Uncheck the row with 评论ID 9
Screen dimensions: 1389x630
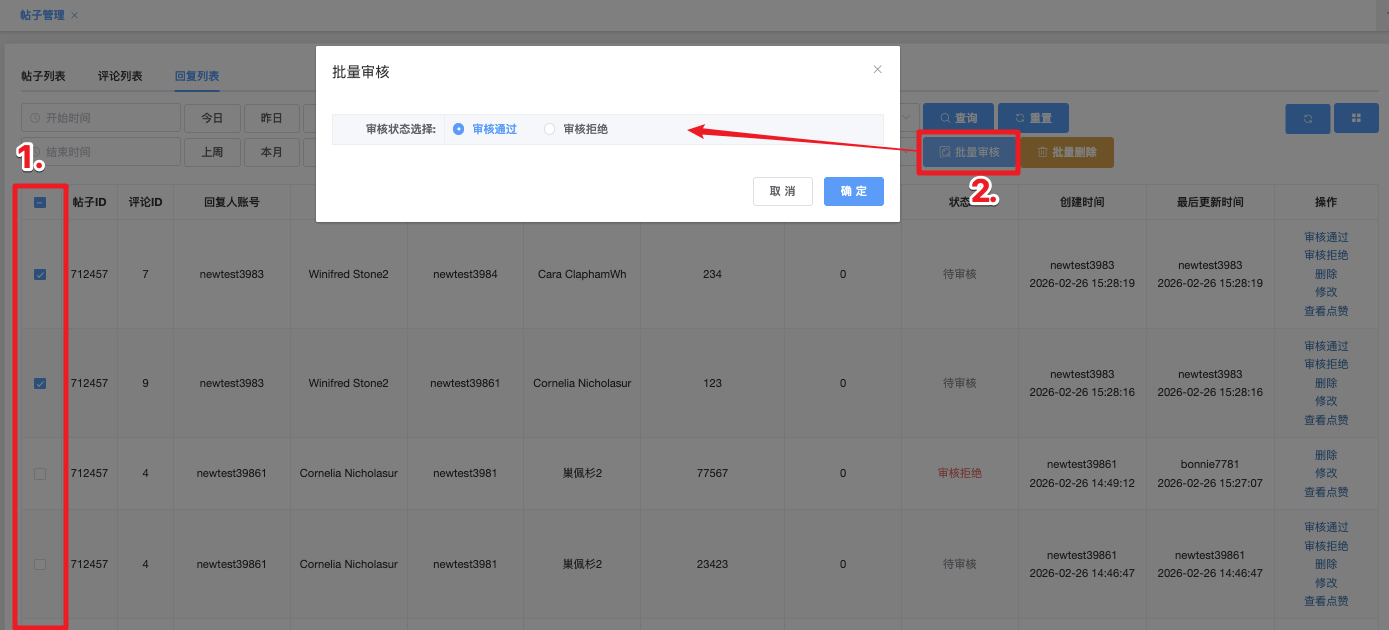pos(40,383)
